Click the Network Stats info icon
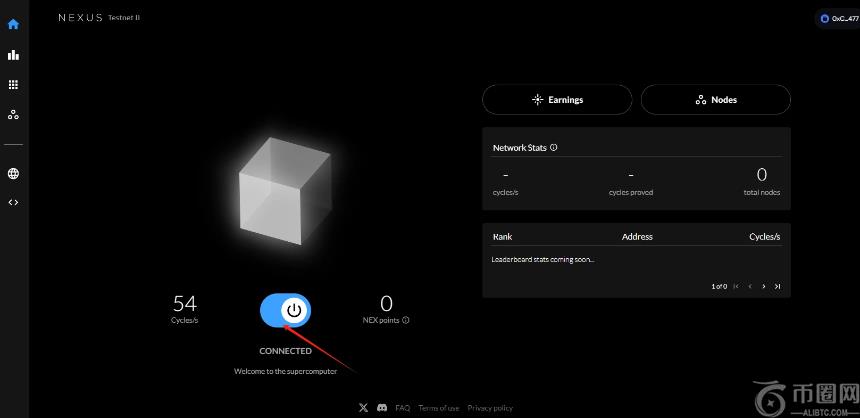Viewport: 860px width, 418px height. coord(554,148)
